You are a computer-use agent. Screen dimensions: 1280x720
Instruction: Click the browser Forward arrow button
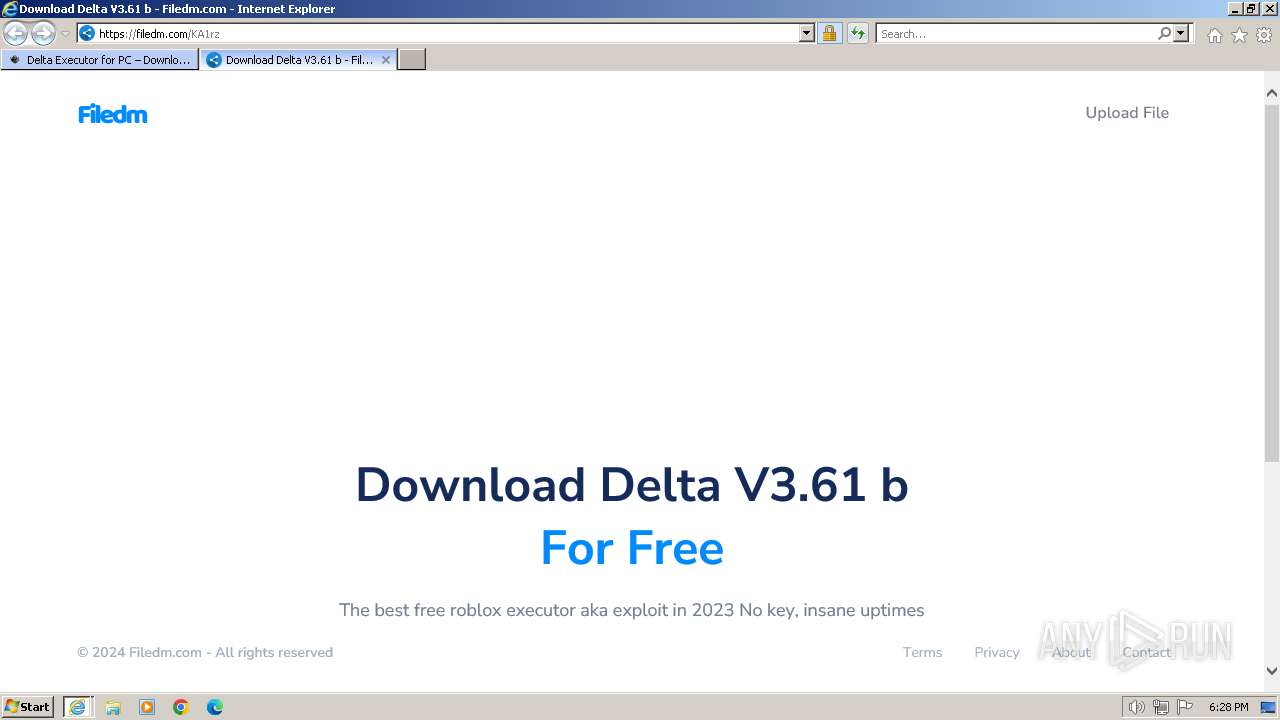43,33
